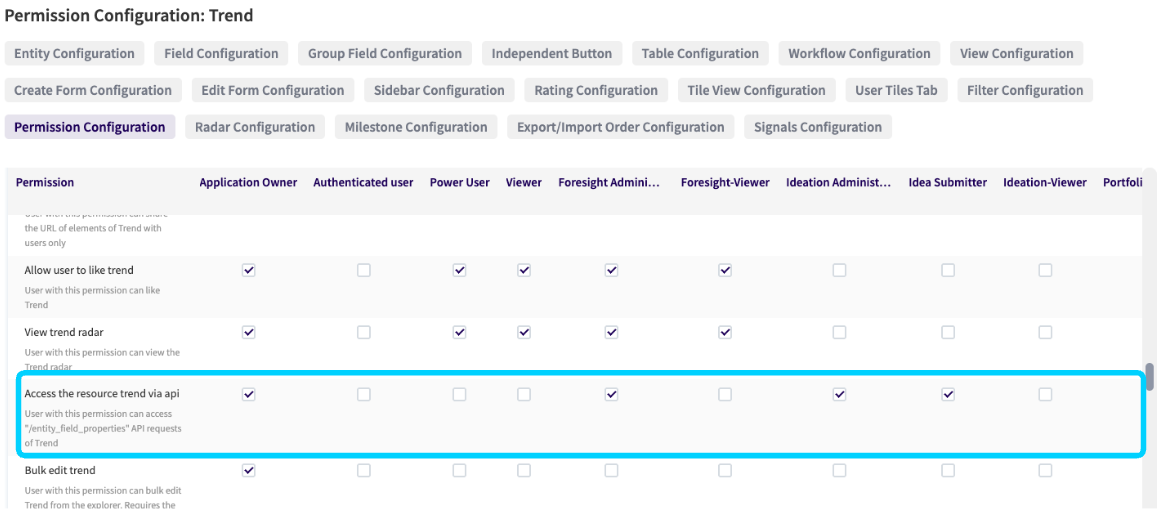Enable 'Bulk edit trend' for Power User
The height and width of the screenshot is (511, 1160).
[x=460, y=470]
